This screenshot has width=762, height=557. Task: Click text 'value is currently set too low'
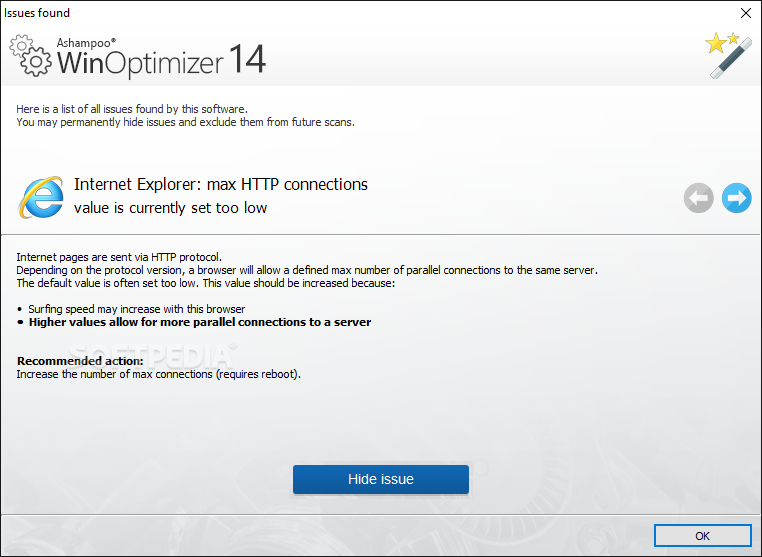coord(170,208)
